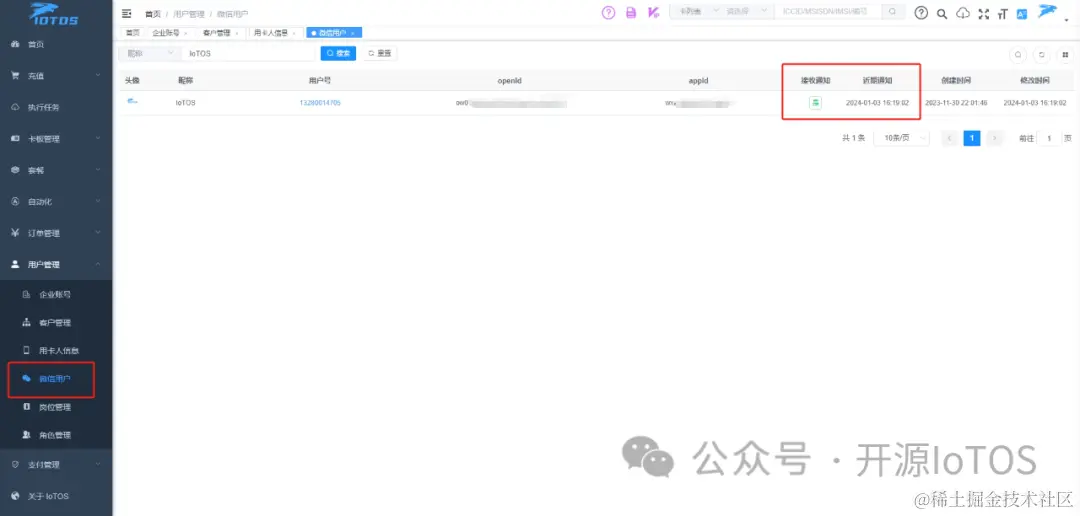
Task: Expand the 支付管理 sidebar menu
Action: [56, 464]
